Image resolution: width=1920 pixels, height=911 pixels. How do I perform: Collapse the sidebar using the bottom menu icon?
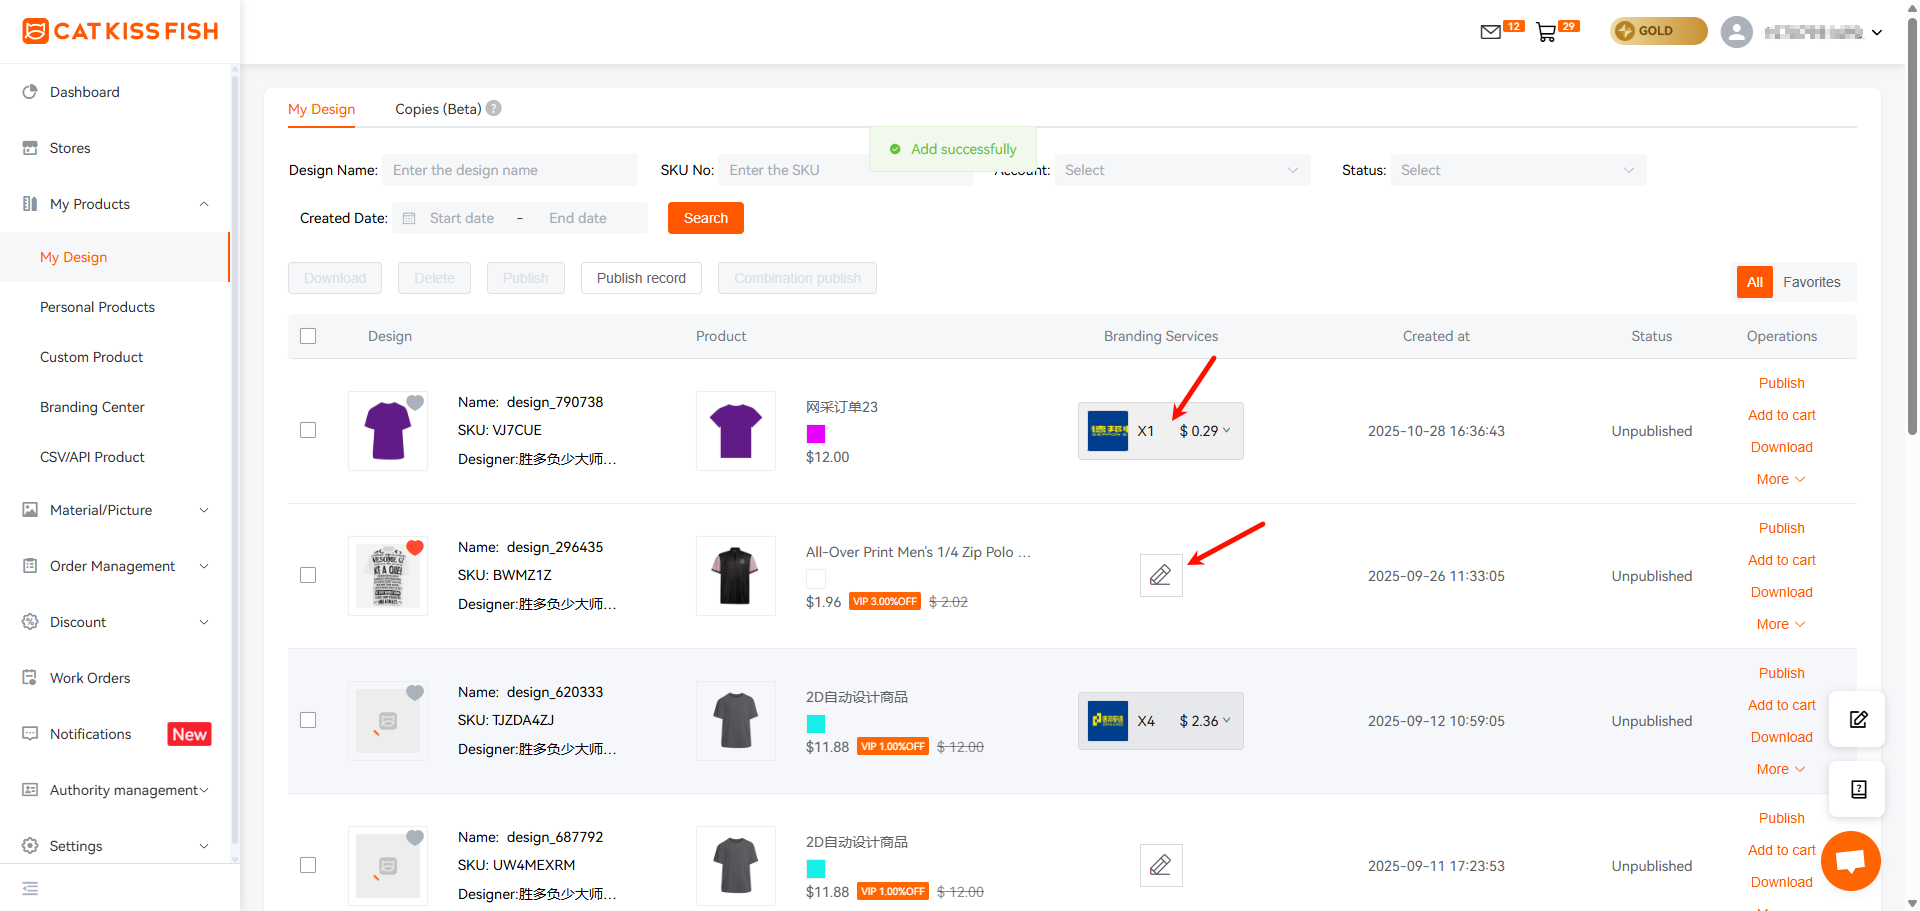30,888
